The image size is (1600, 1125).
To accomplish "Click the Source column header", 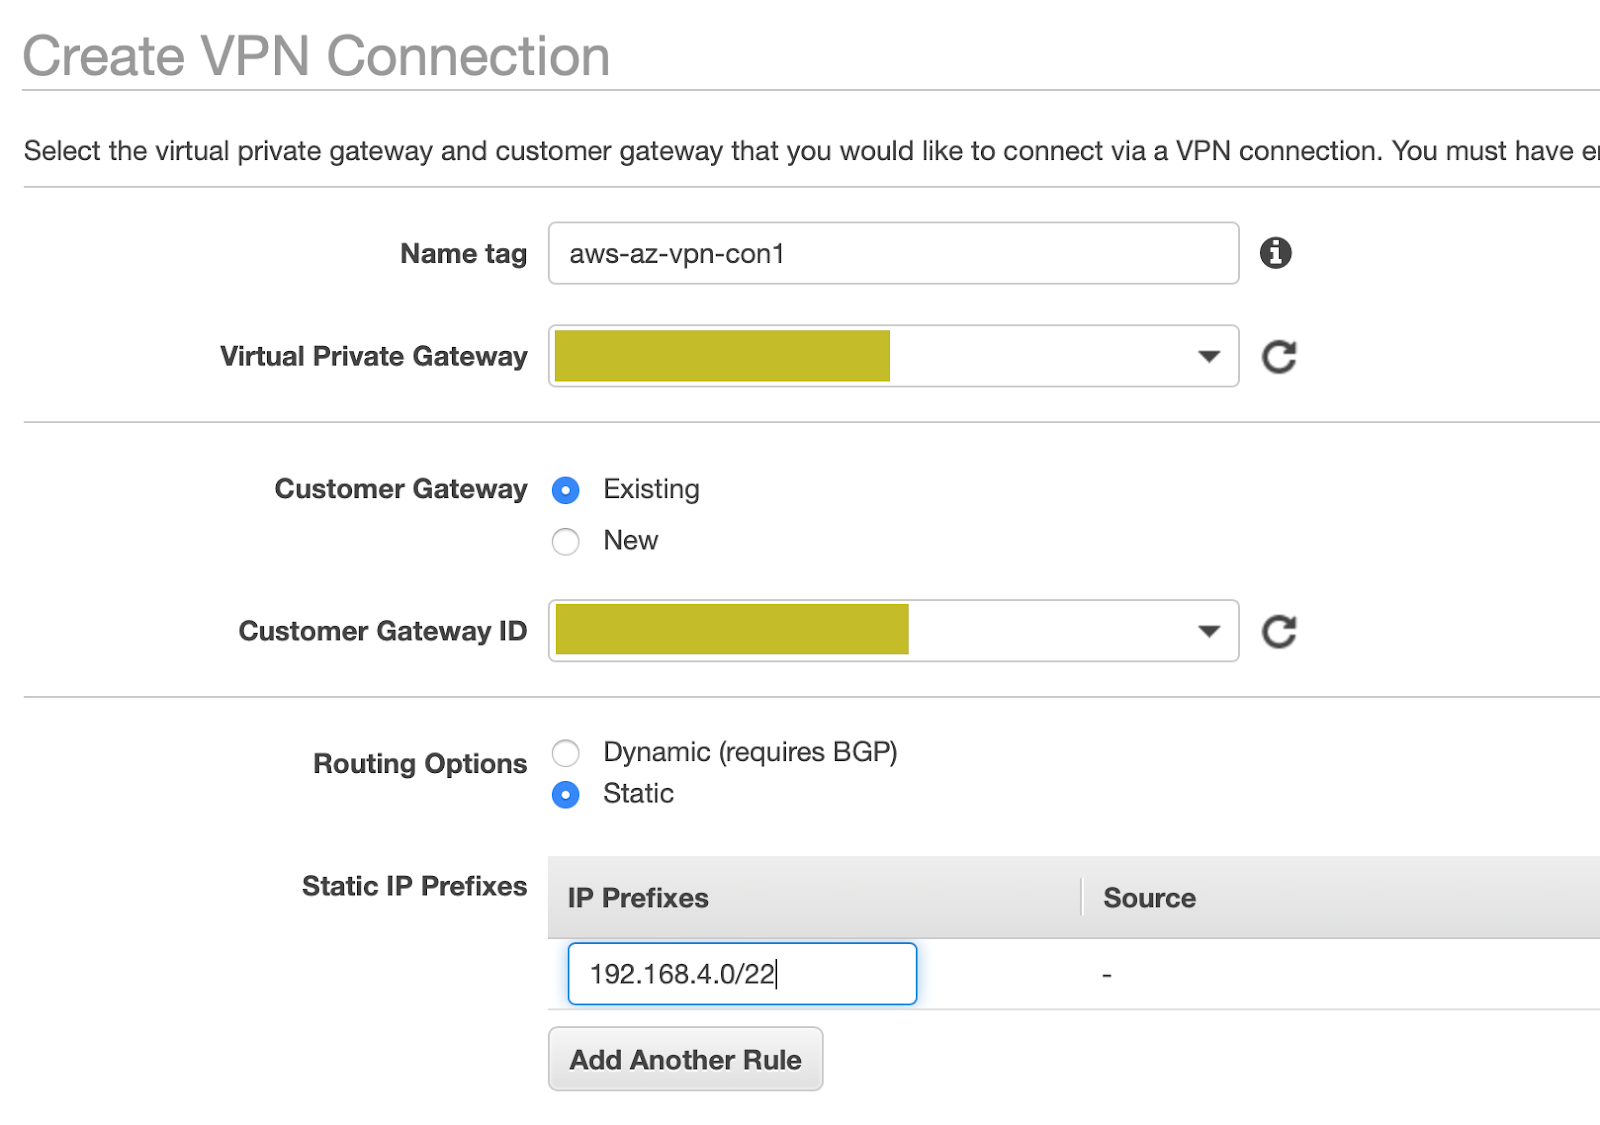I will pos(1149,898).
